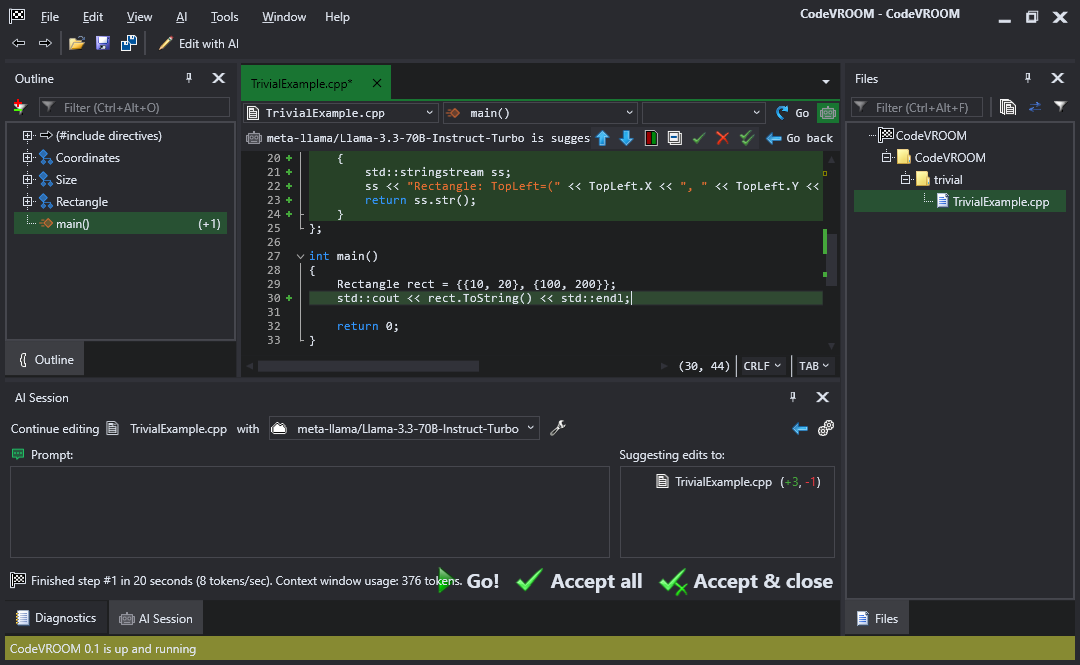Open the TrivialExample.cpp file dropdown in editor
1080x665 pixels.
(x=341, y=113)
